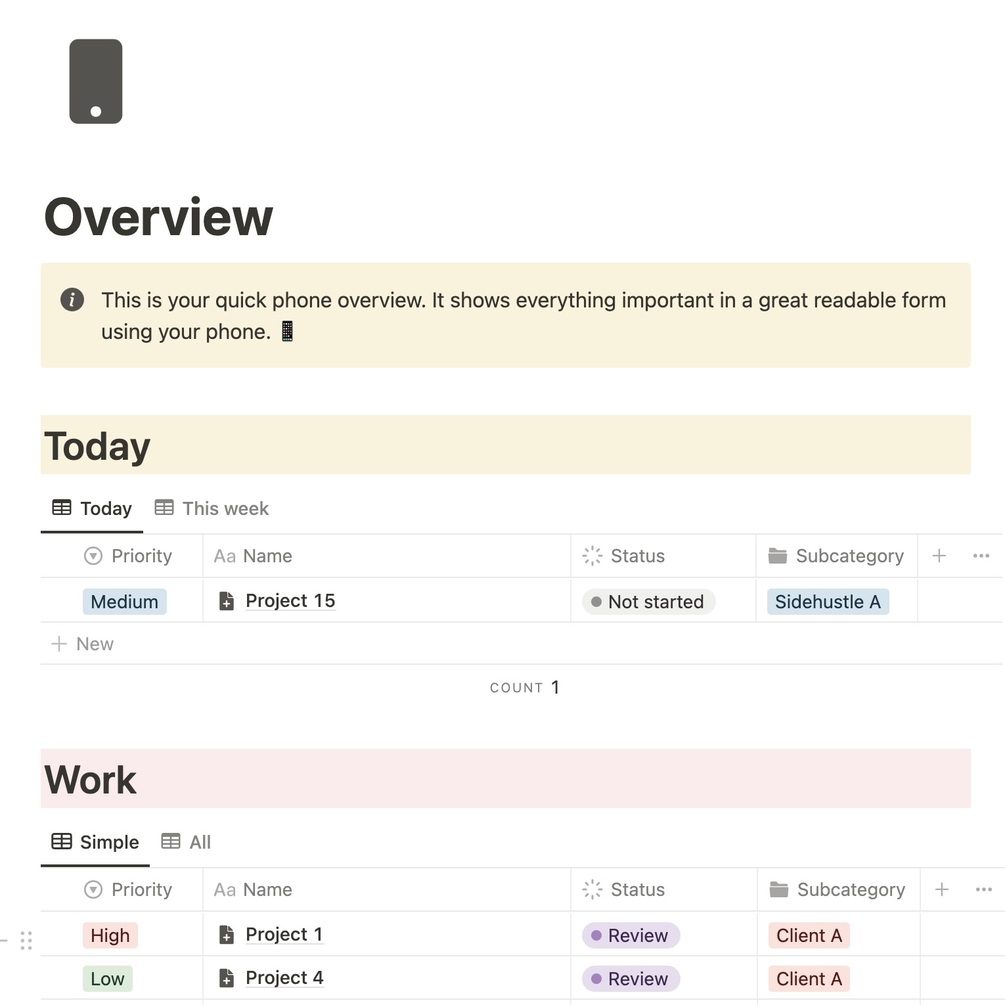Click the info icon in the callout
The image size is (1005, 1005).
tap(72, 300)
